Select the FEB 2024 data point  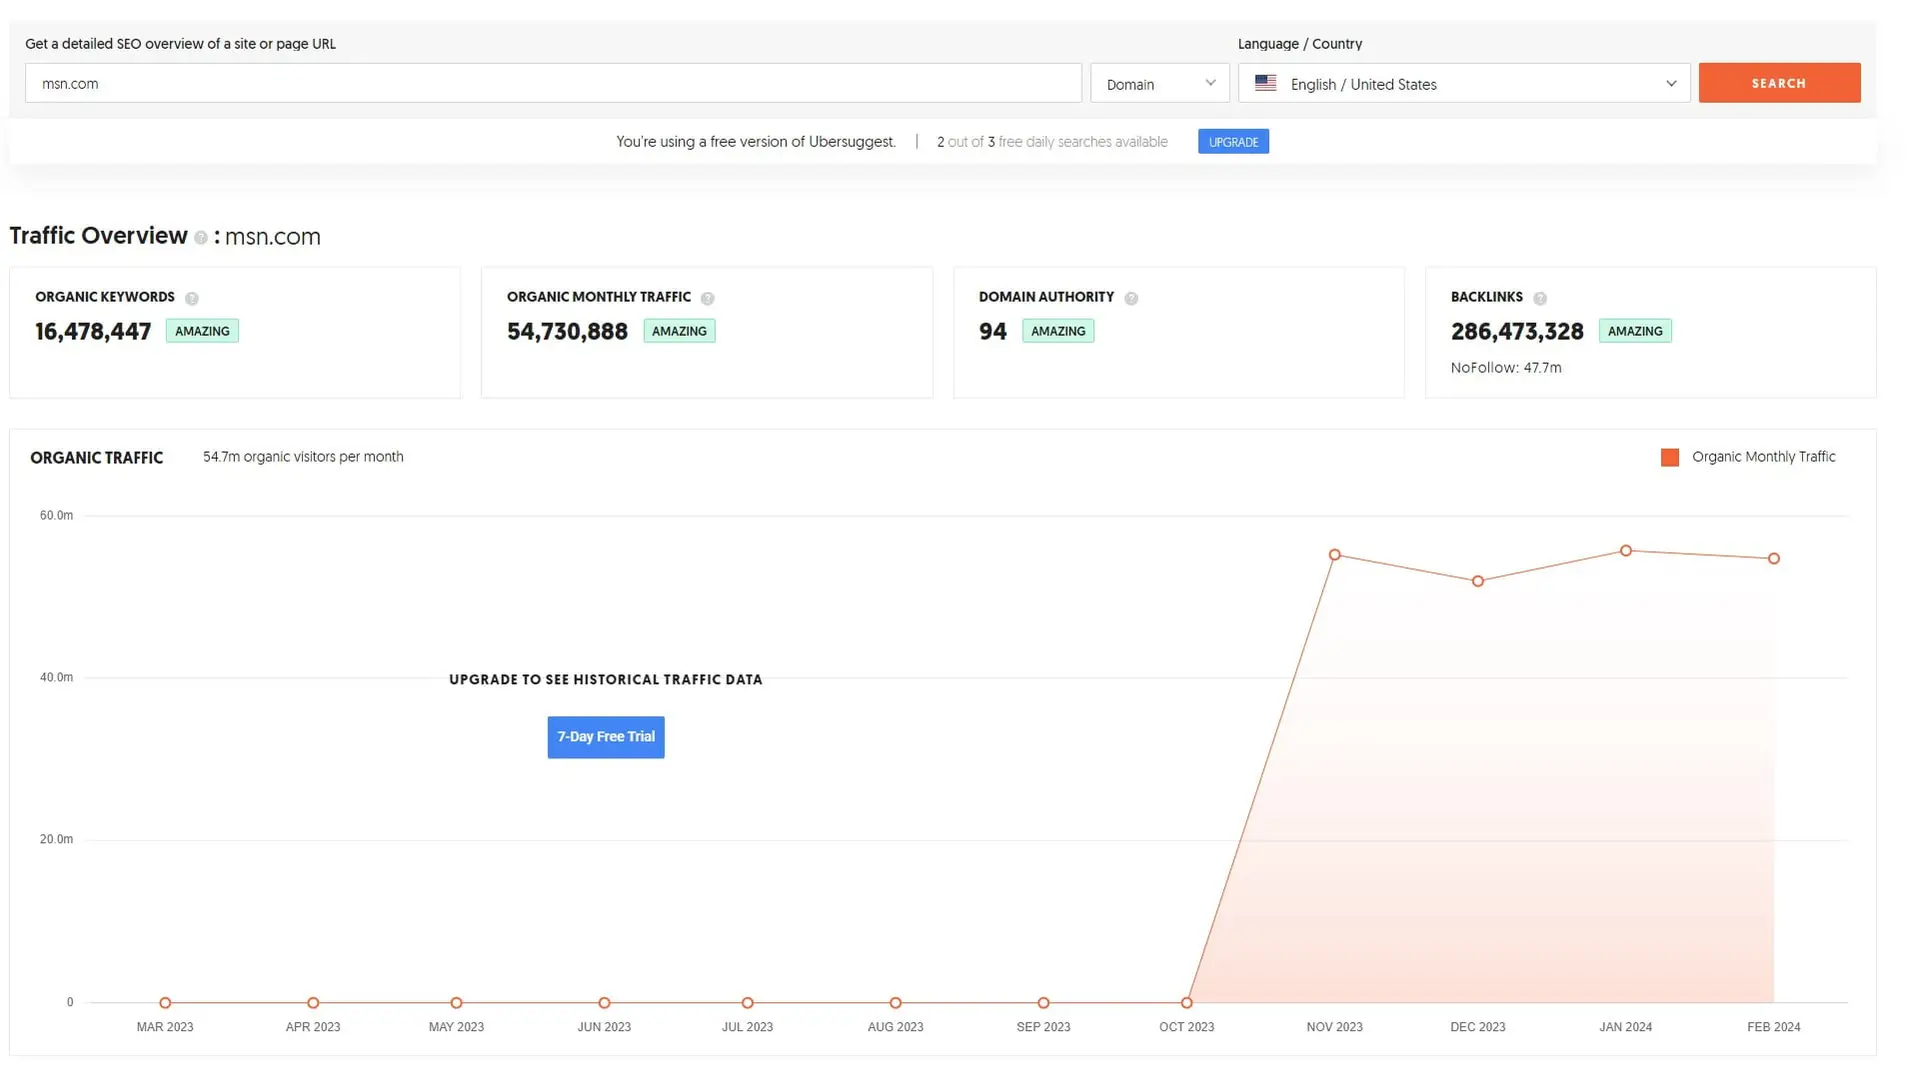[1774, 559]
